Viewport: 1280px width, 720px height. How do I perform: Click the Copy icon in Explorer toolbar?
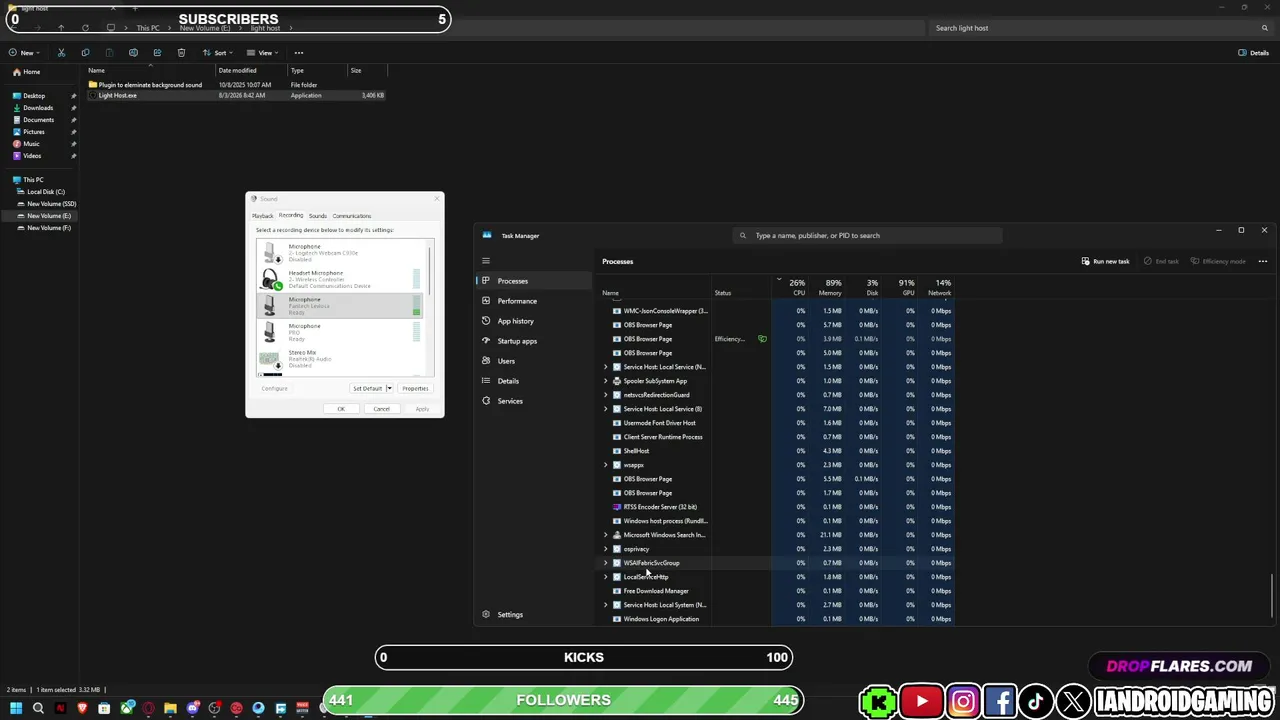(85, 53)
